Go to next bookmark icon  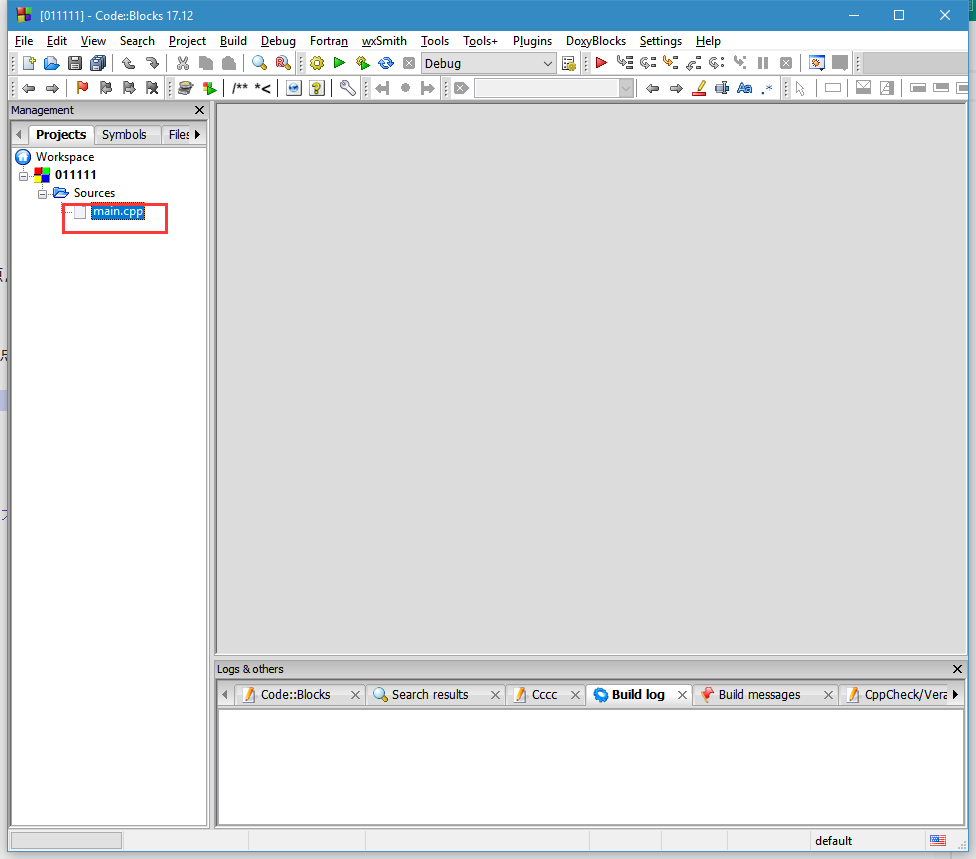click(x=129, y=88)
